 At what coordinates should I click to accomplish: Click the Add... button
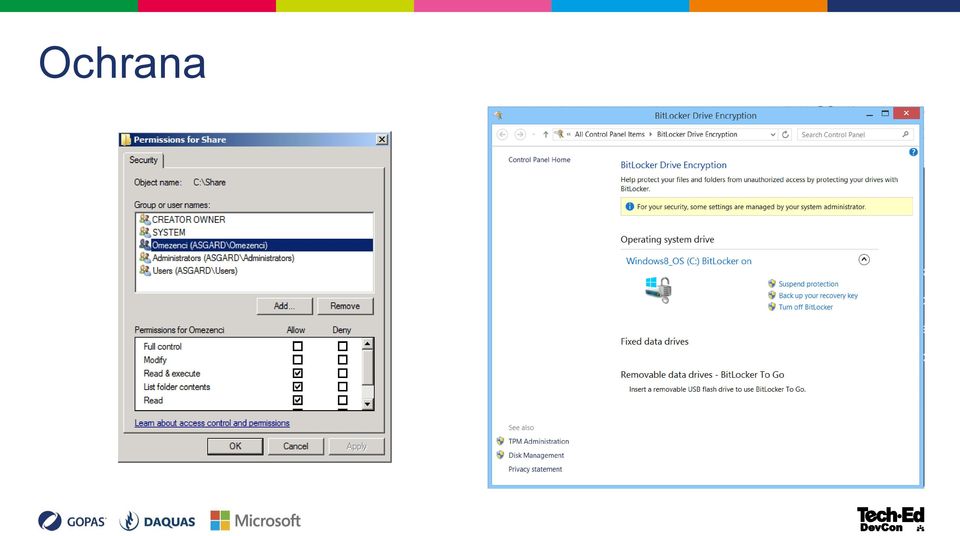pos(284,306)
